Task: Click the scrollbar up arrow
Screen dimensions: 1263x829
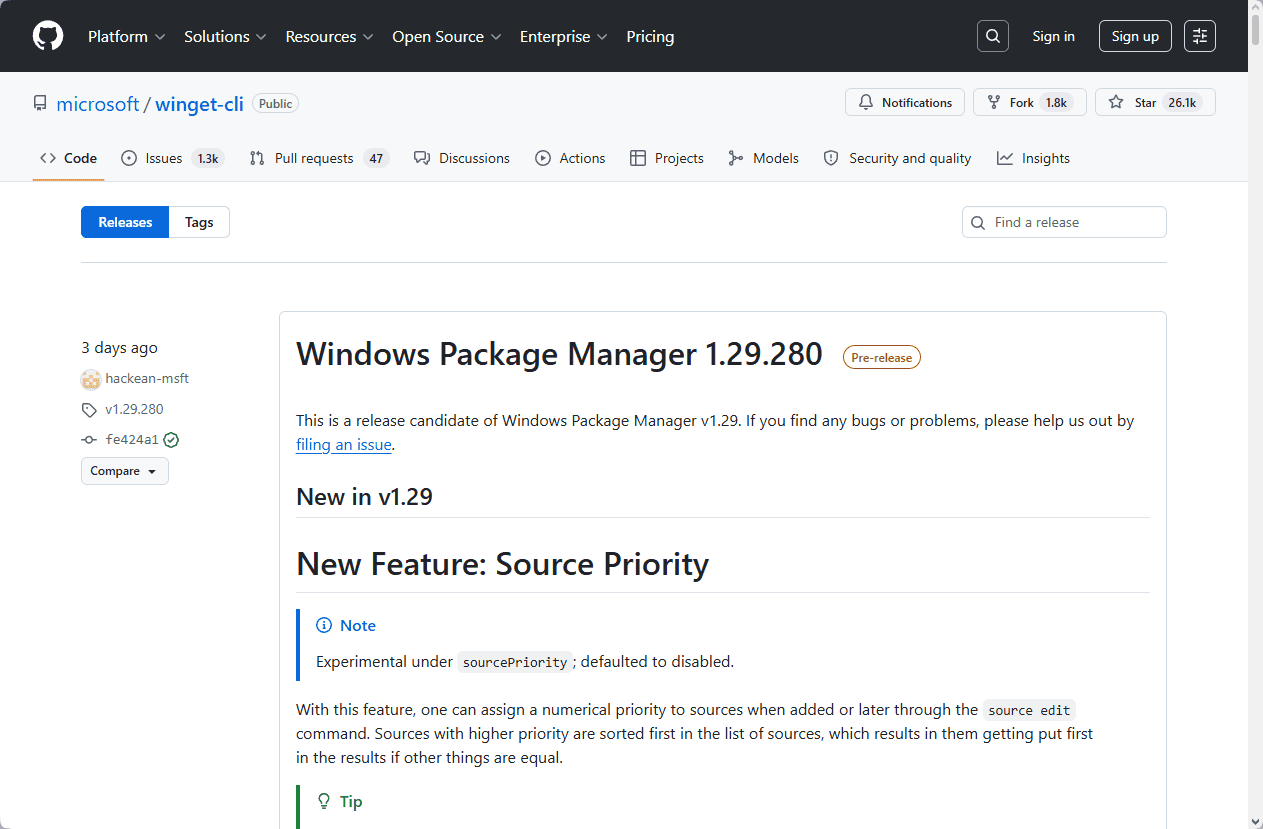Action: (1256, 7)
